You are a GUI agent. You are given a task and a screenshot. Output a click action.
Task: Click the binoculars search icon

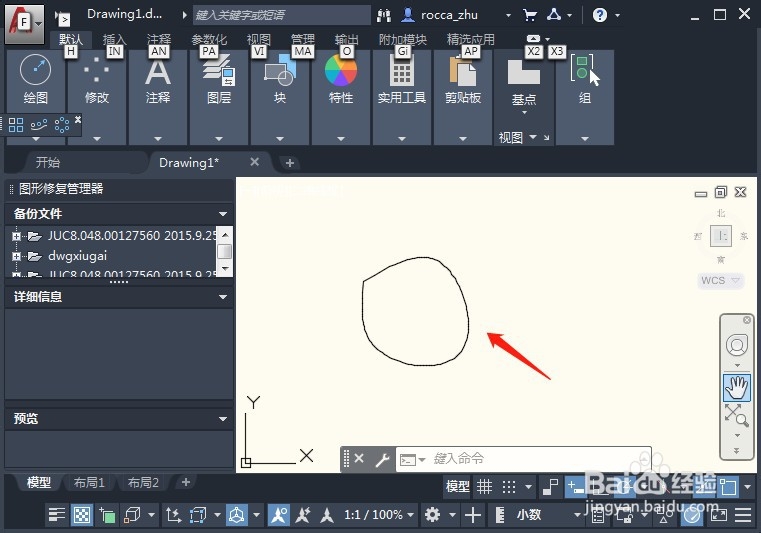pyautogui.click(x=384, y=16)
